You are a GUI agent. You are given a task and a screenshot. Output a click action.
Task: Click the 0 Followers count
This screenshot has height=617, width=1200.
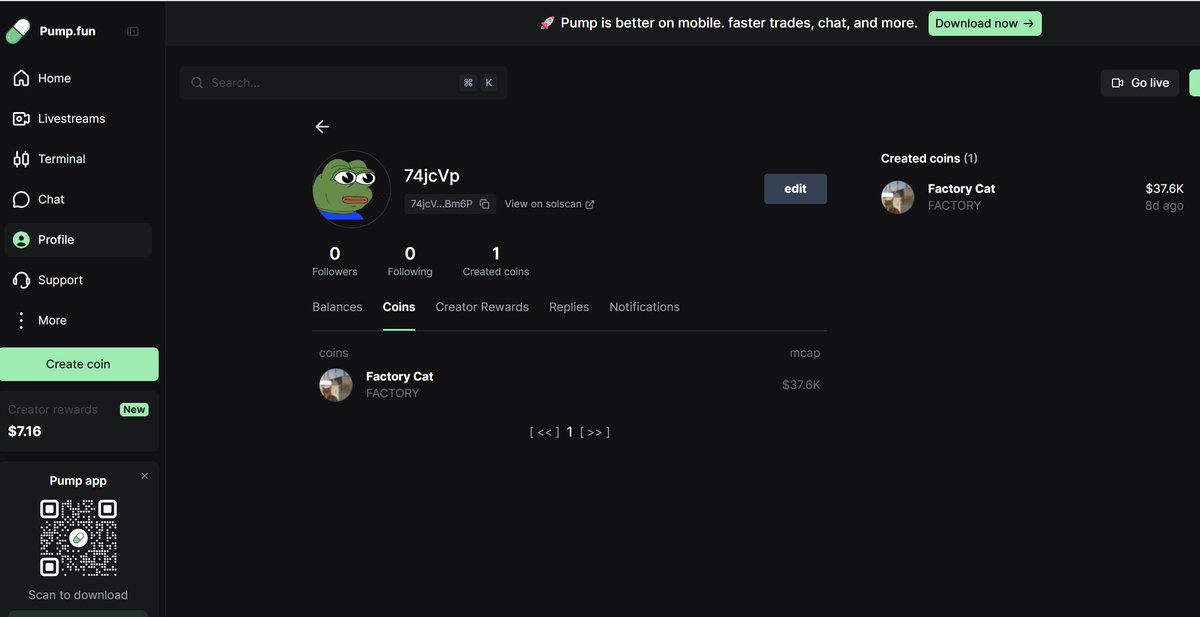[335, 261]
